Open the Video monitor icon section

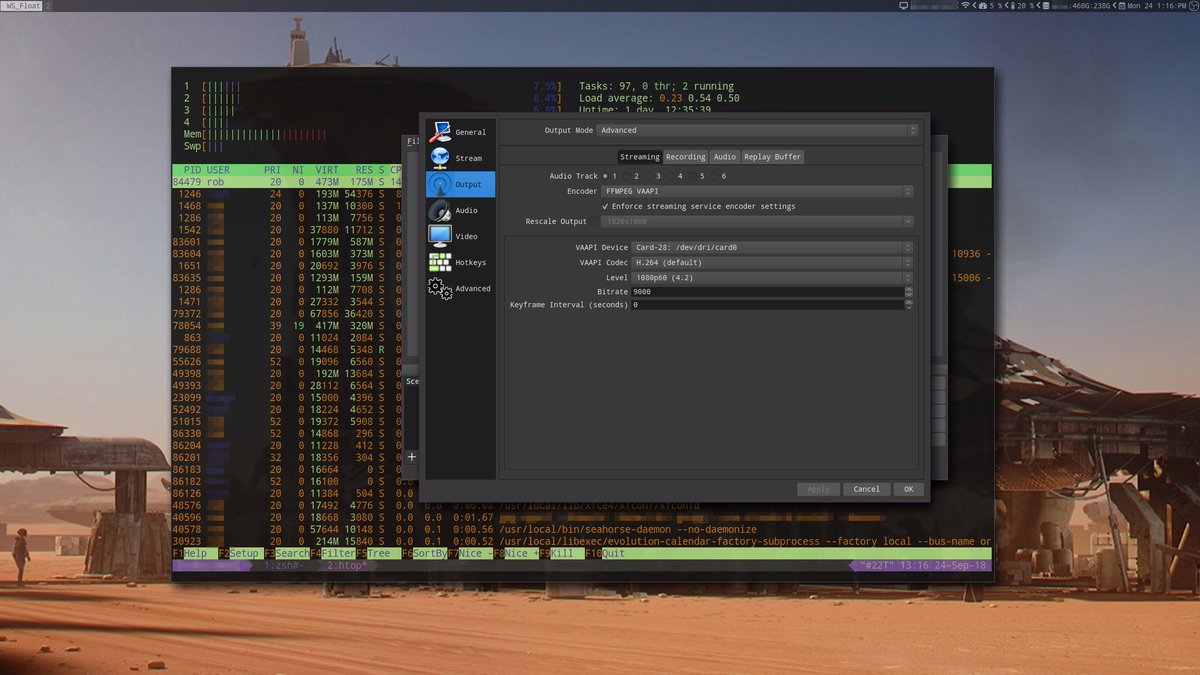440,236
